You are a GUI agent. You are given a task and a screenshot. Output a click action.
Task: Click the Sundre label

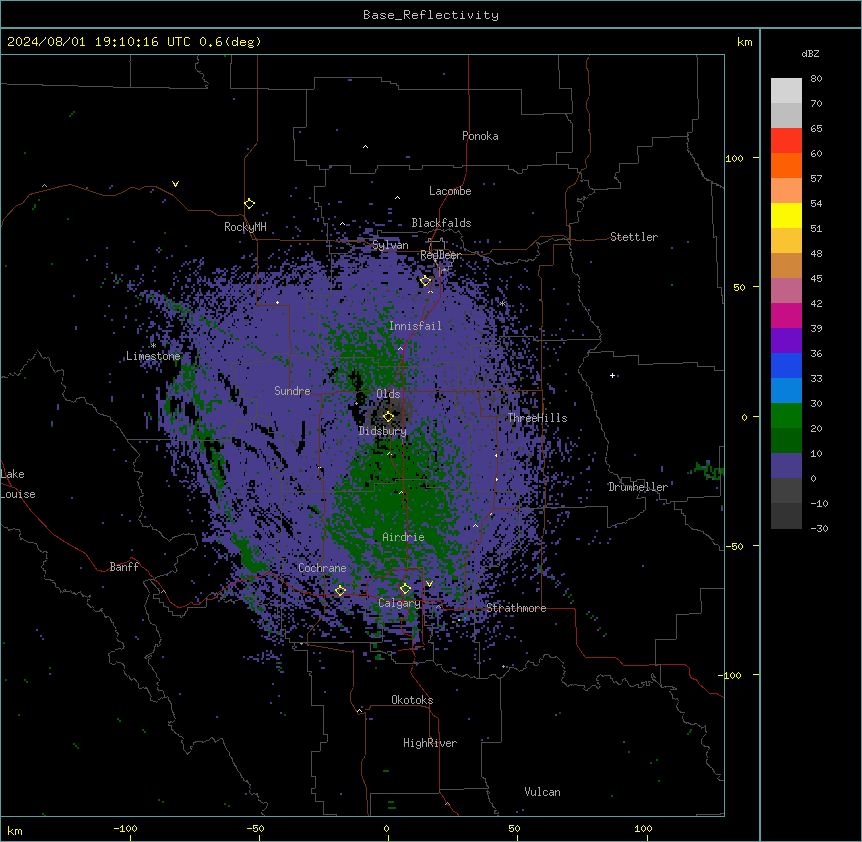point(292,391)
